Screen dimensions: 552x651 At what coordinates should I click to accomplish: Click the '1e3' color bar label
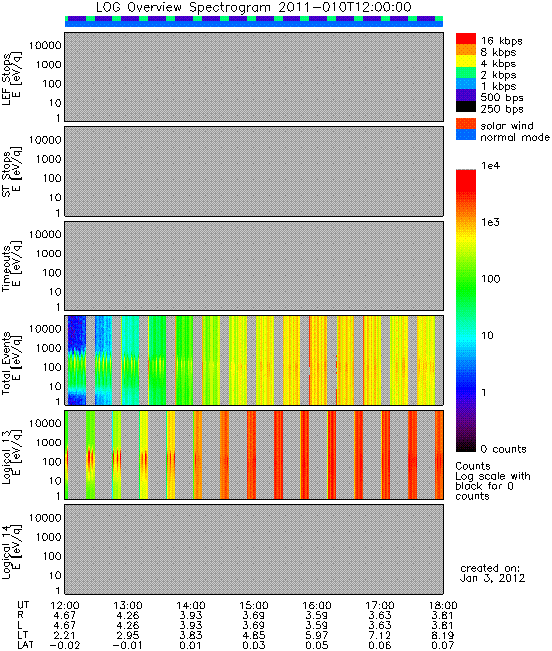(x=491, y=222)
